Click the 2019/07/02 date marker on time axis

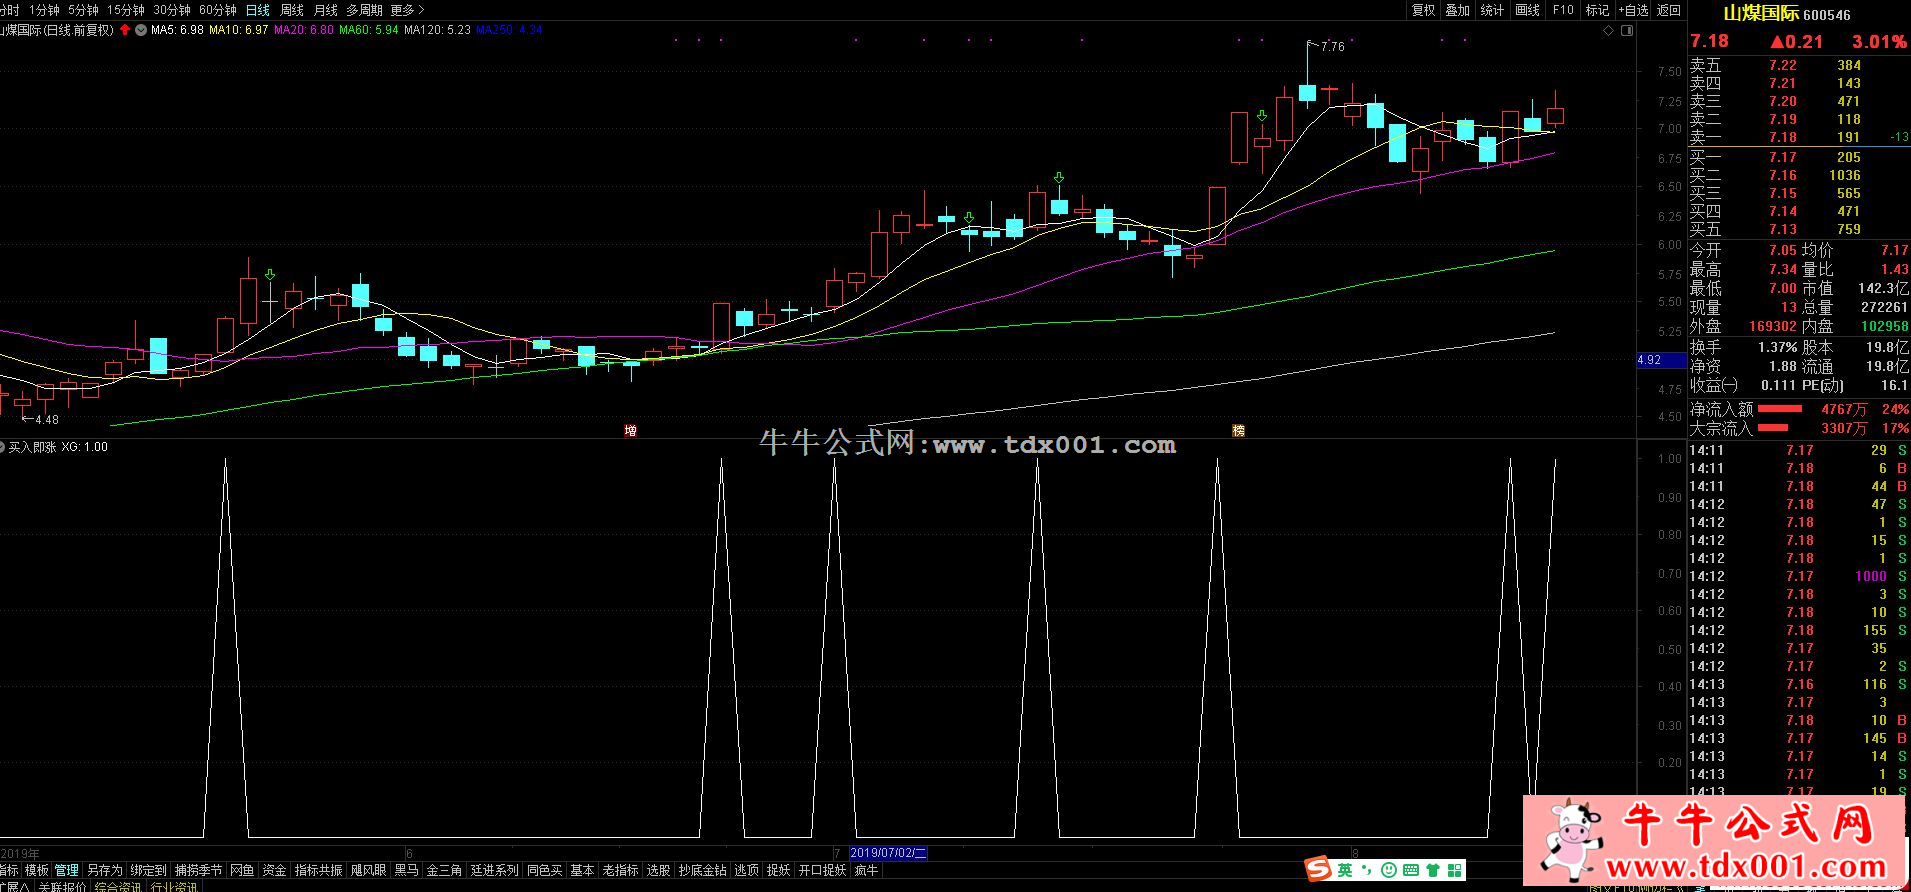coord(888,853)
